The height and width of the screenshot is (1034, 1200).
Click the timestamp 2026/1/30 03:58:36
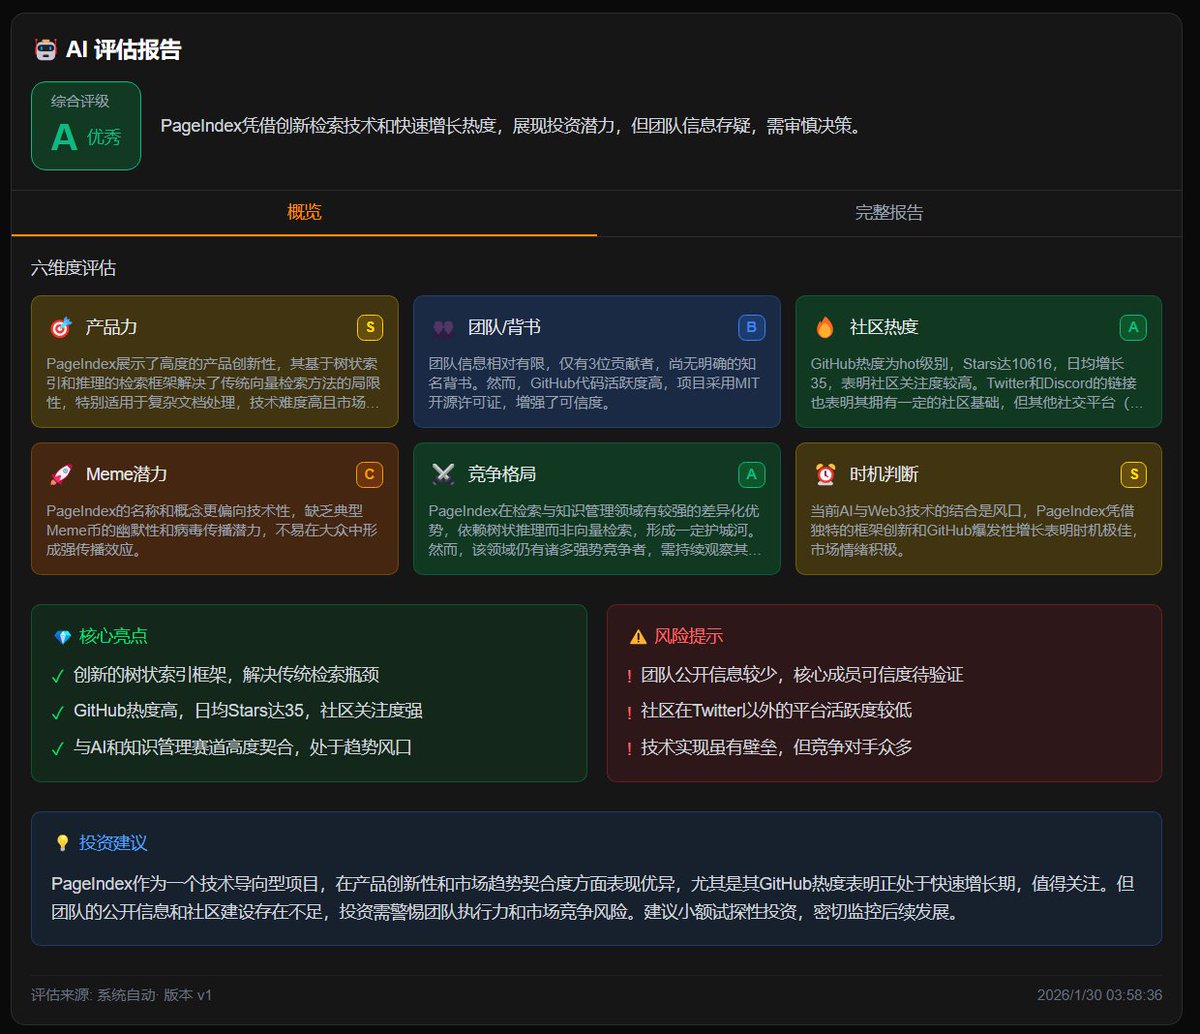(x=1100, y=995)
